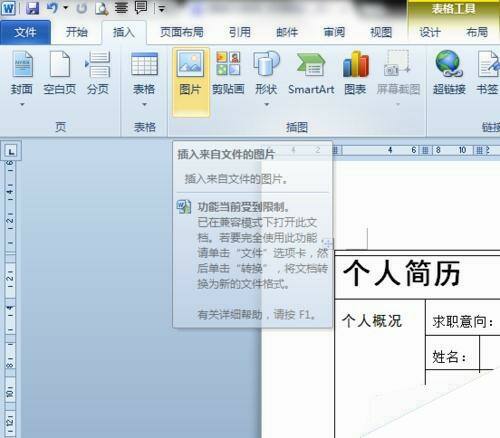This screenshot has width=500, height=438.
Task: Open the 邮件 (Mailings) tab
Action: tap(287, 32)
